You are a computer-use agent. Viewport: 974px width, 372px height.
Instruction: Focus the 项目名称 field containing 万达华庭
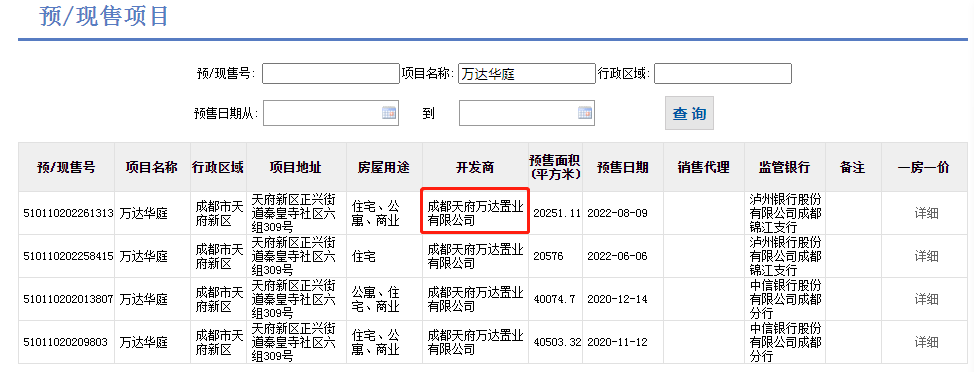pyautogui.click(x=527, y=74)
